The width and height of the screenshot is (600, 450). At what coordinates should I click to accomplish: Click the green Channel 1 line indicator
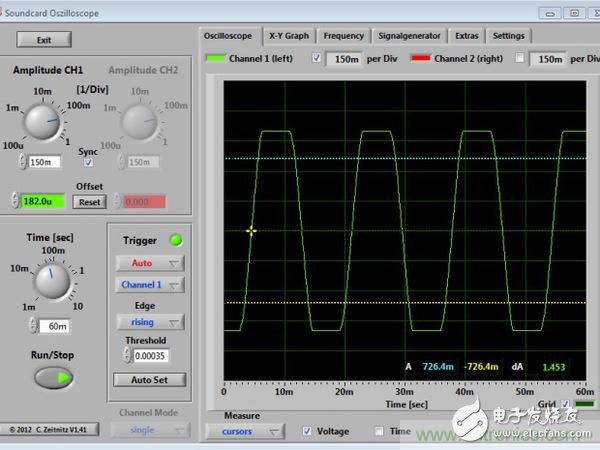point(215,59)
